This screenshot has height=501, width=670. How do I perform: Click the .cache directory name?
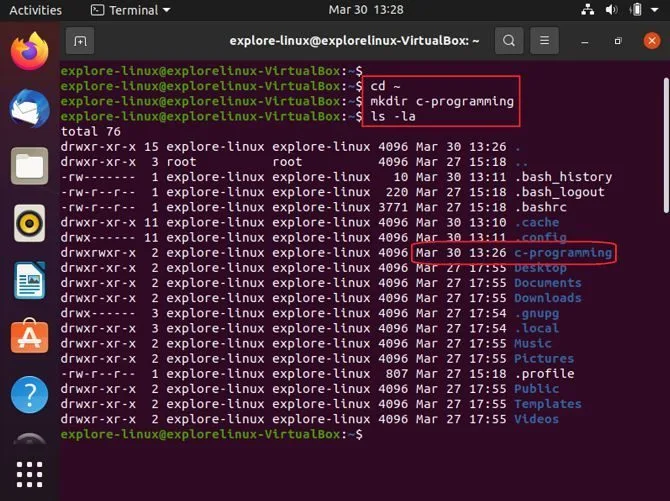click(537, 222)
